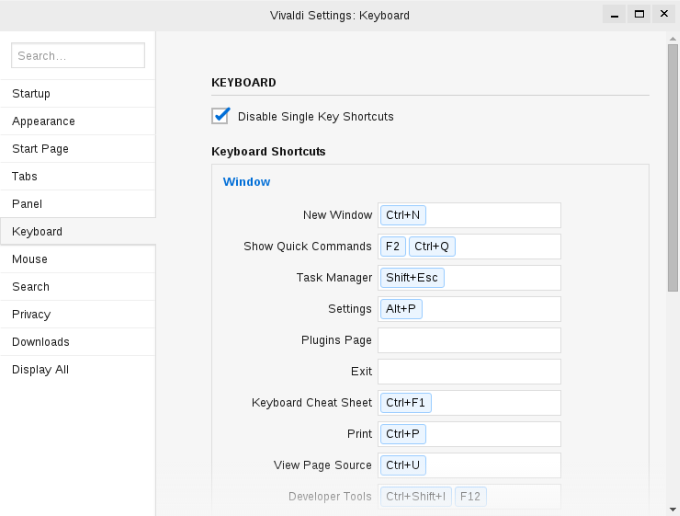Click the Task Manager shortcut field
Viewport: 680px width, 516px height.
[x=469, y=278]
